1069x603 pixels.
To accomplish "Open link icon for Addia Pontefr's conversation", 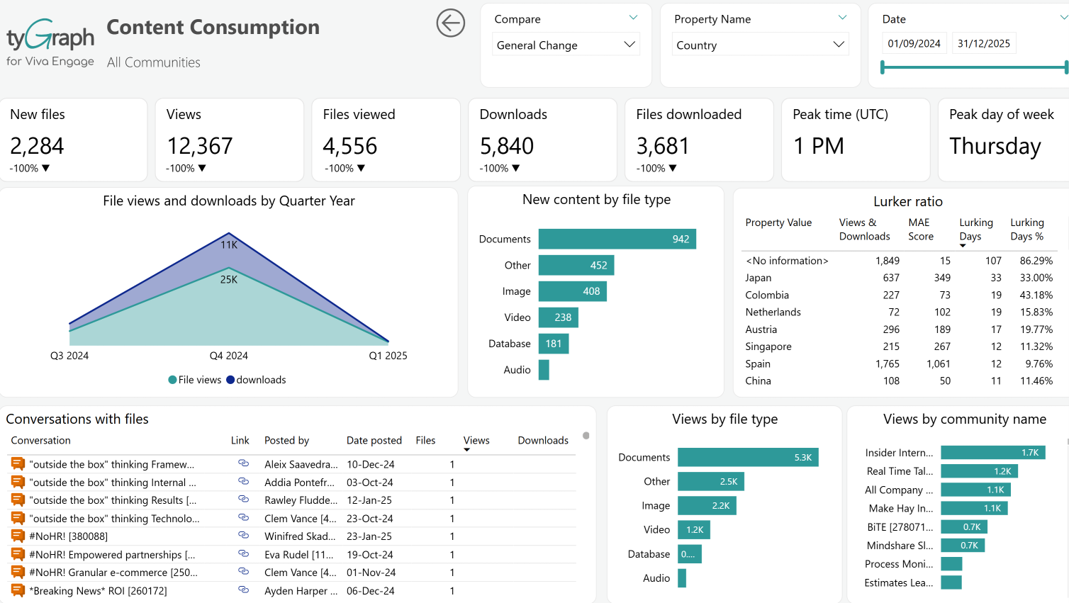I will [x=243, y=482].
